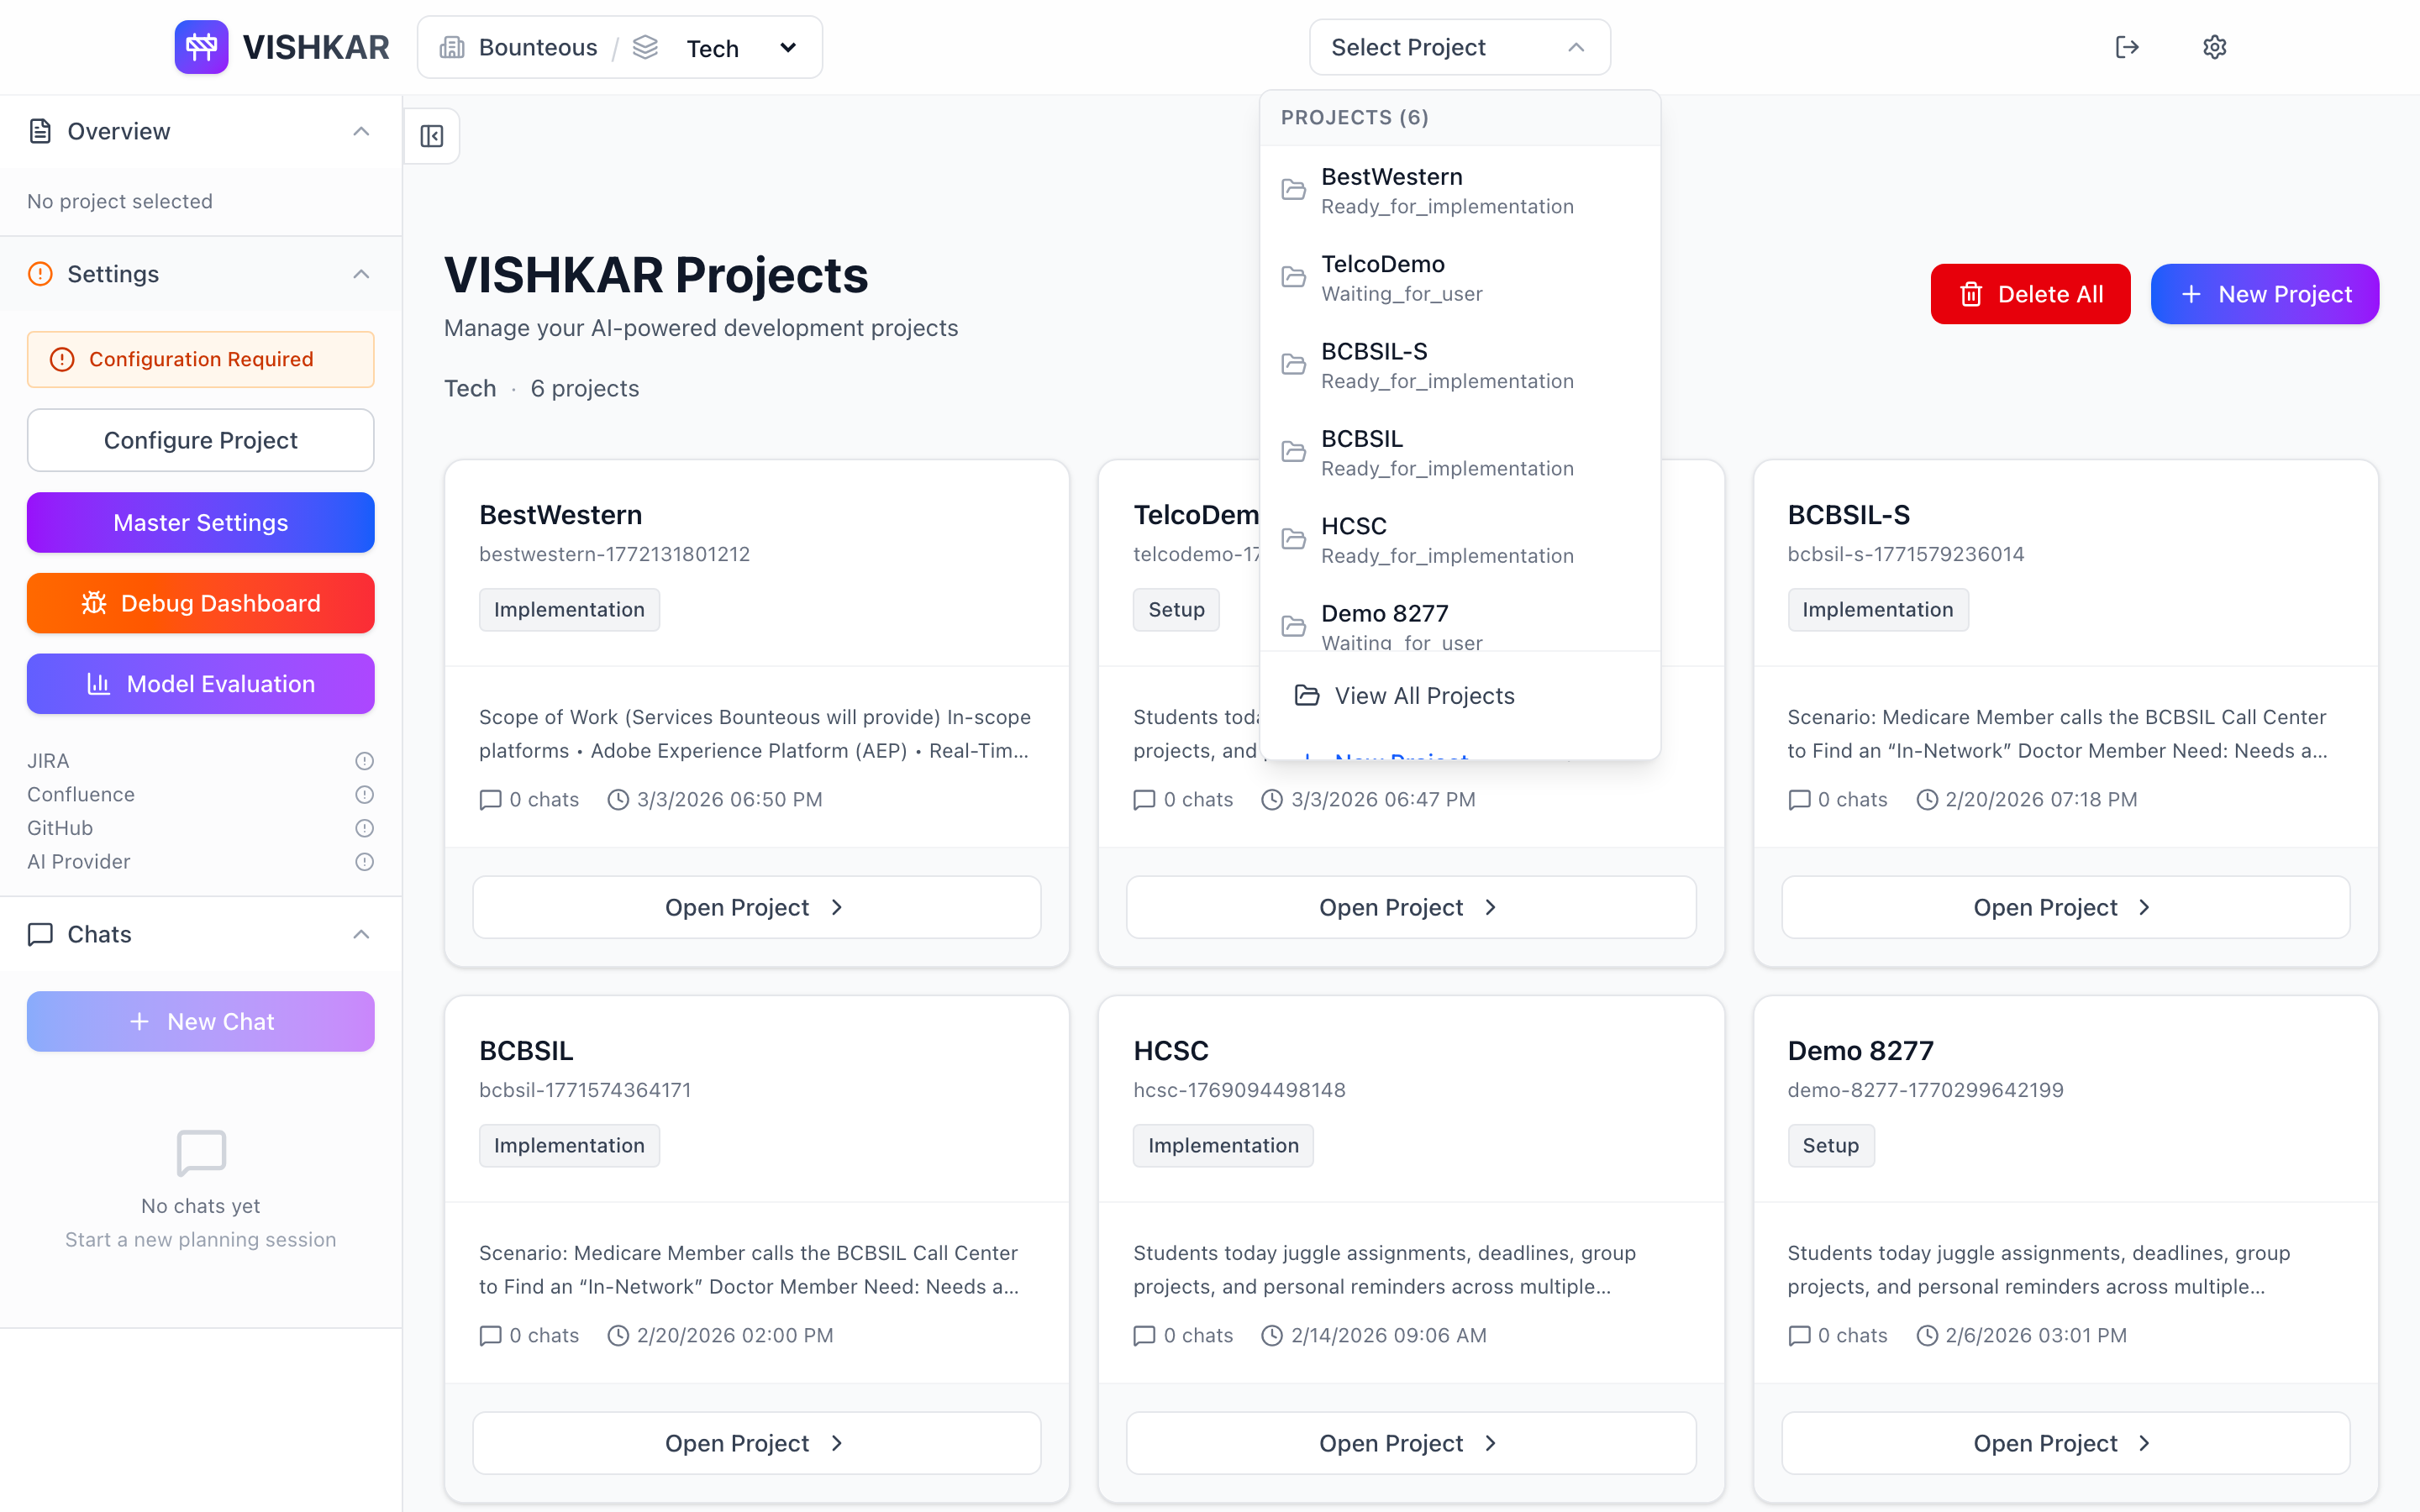Click the logout icon in the top bar
2420x1512 pixels.
[2128, 46]
